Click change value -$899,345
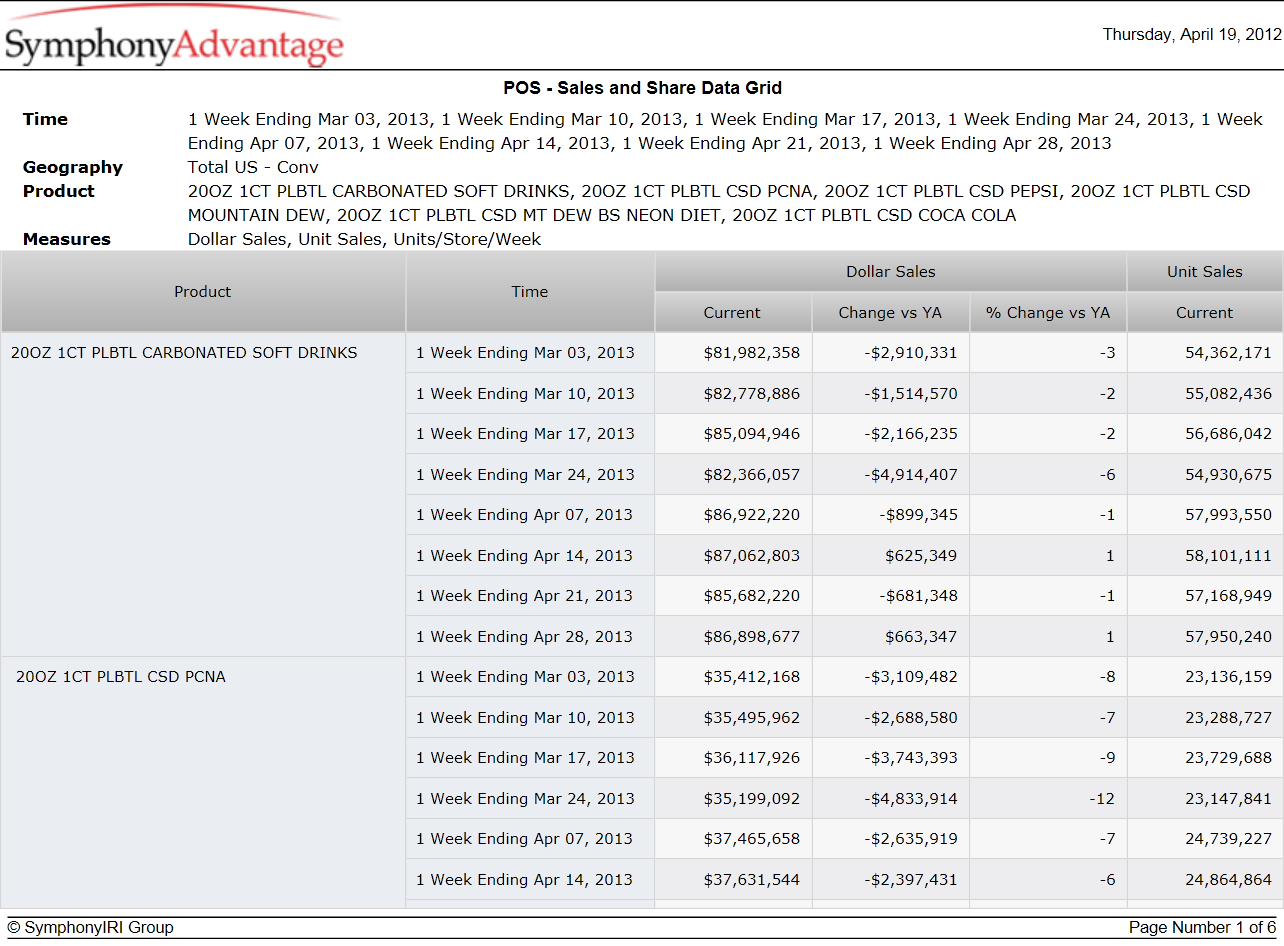1284x946 pixels. point(919,515)
